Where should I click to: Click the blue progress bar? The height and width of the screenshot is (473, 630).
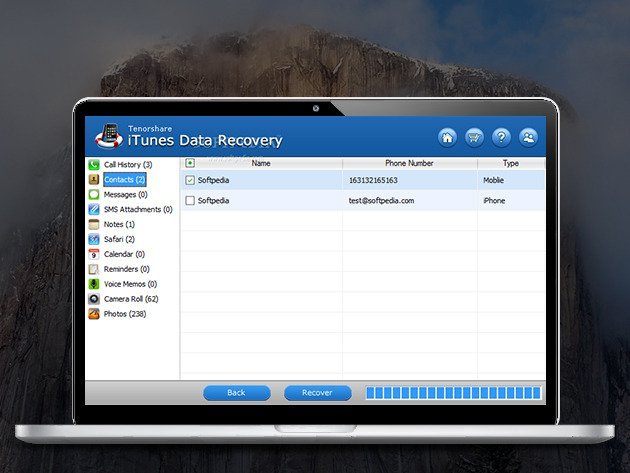tap(453, 393)
